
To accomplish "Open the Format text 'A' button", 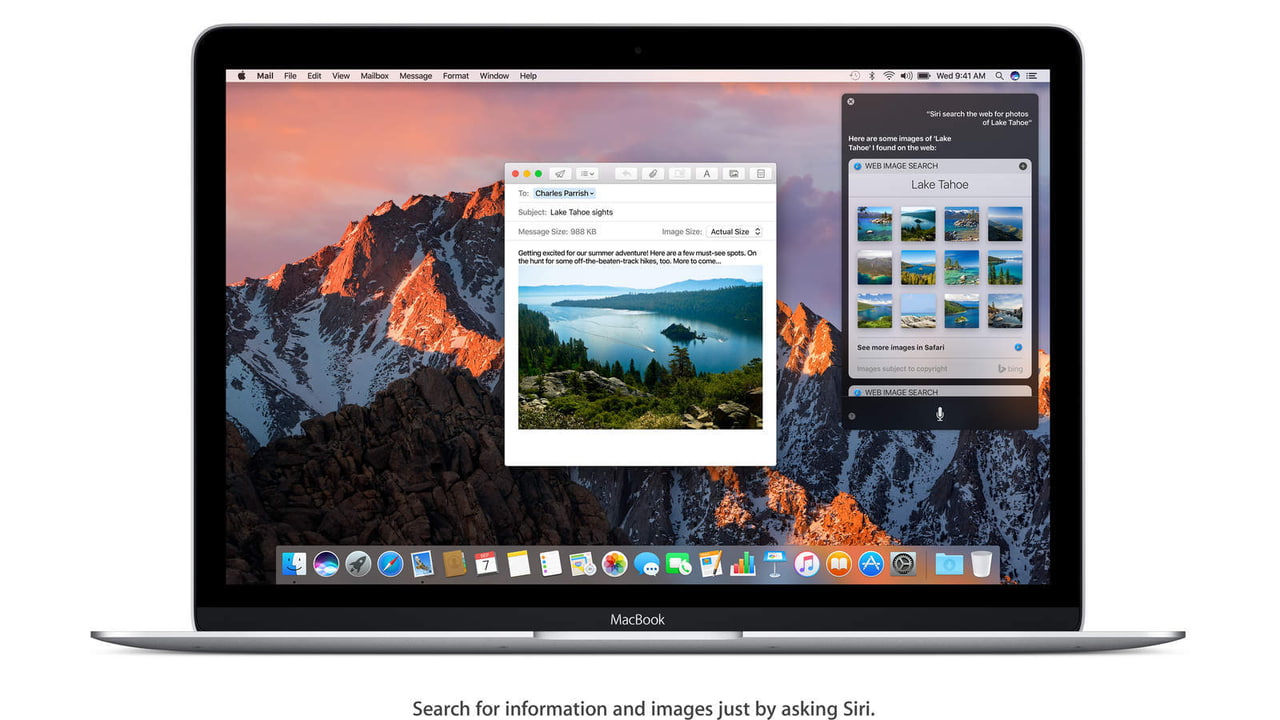I will 706,174.
